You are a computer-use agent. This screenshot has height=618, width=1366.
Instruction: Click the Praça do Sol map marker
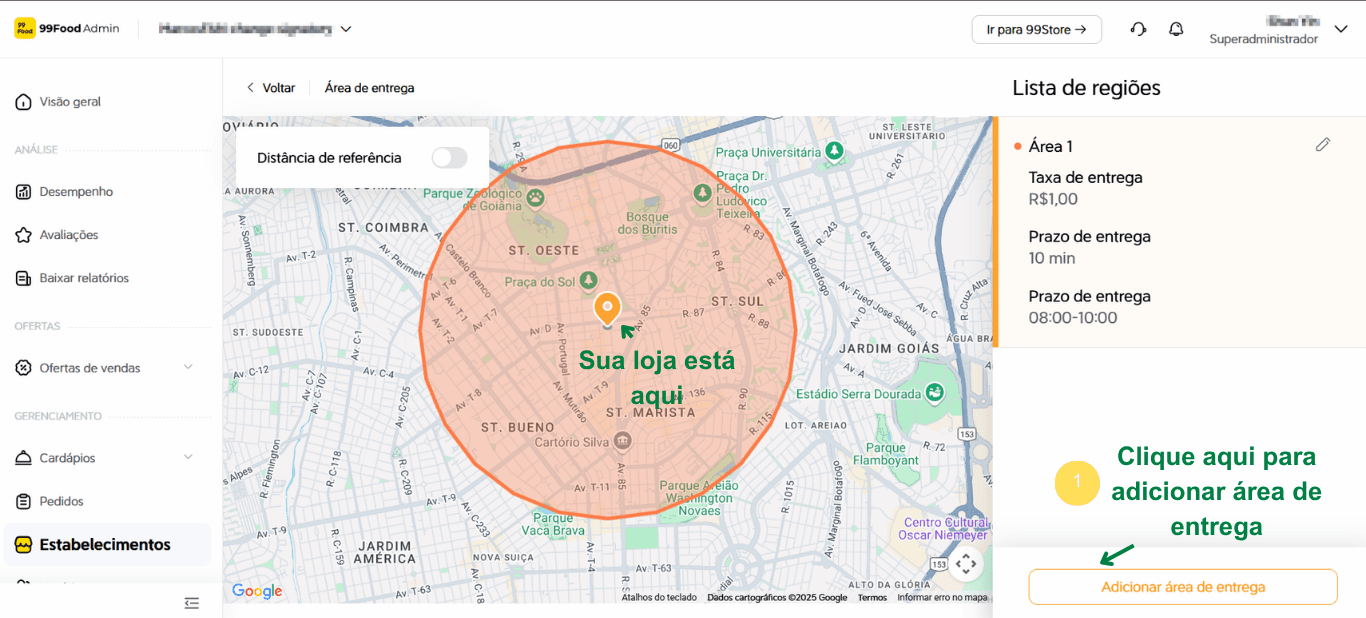(588, 280)
